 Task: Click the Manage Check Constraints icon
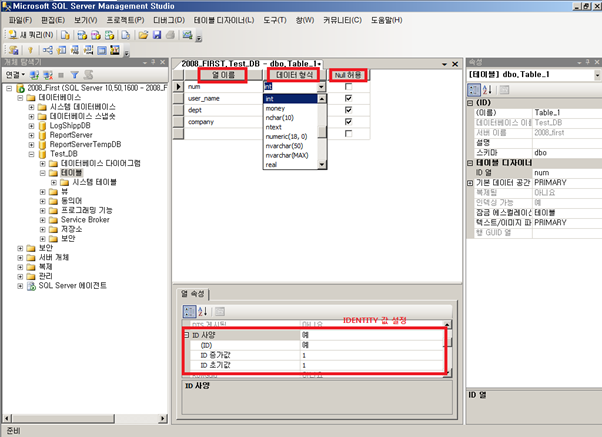tap(102, 50)
